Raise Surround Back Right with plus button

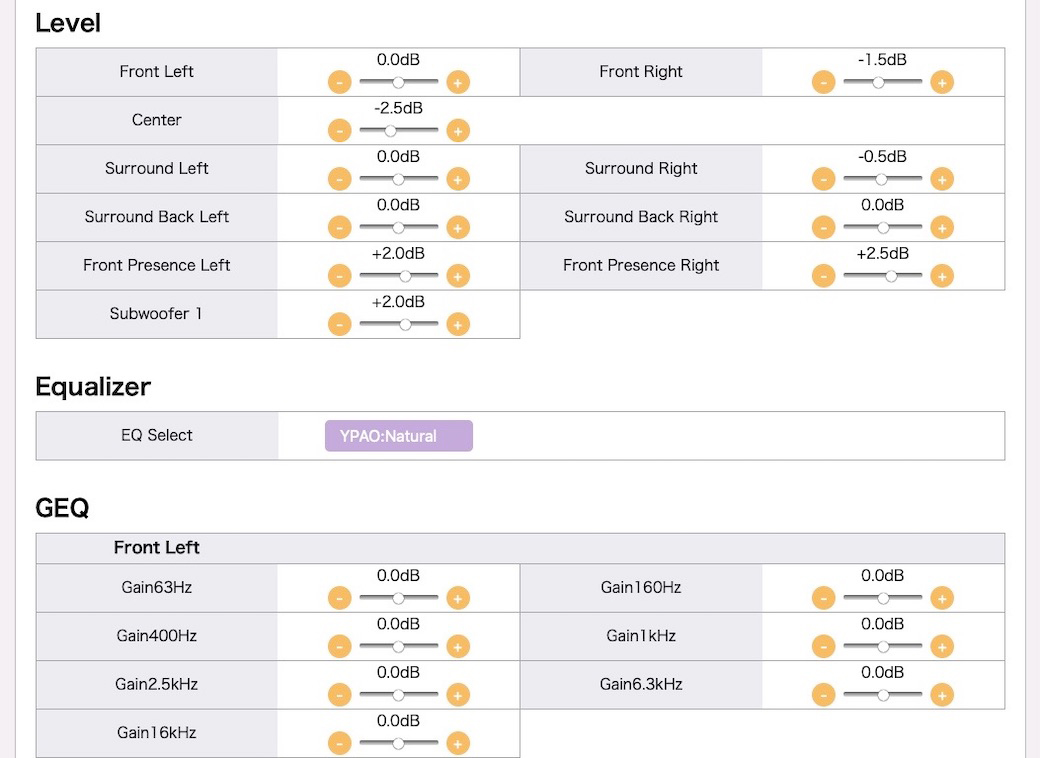coord(942,227)
